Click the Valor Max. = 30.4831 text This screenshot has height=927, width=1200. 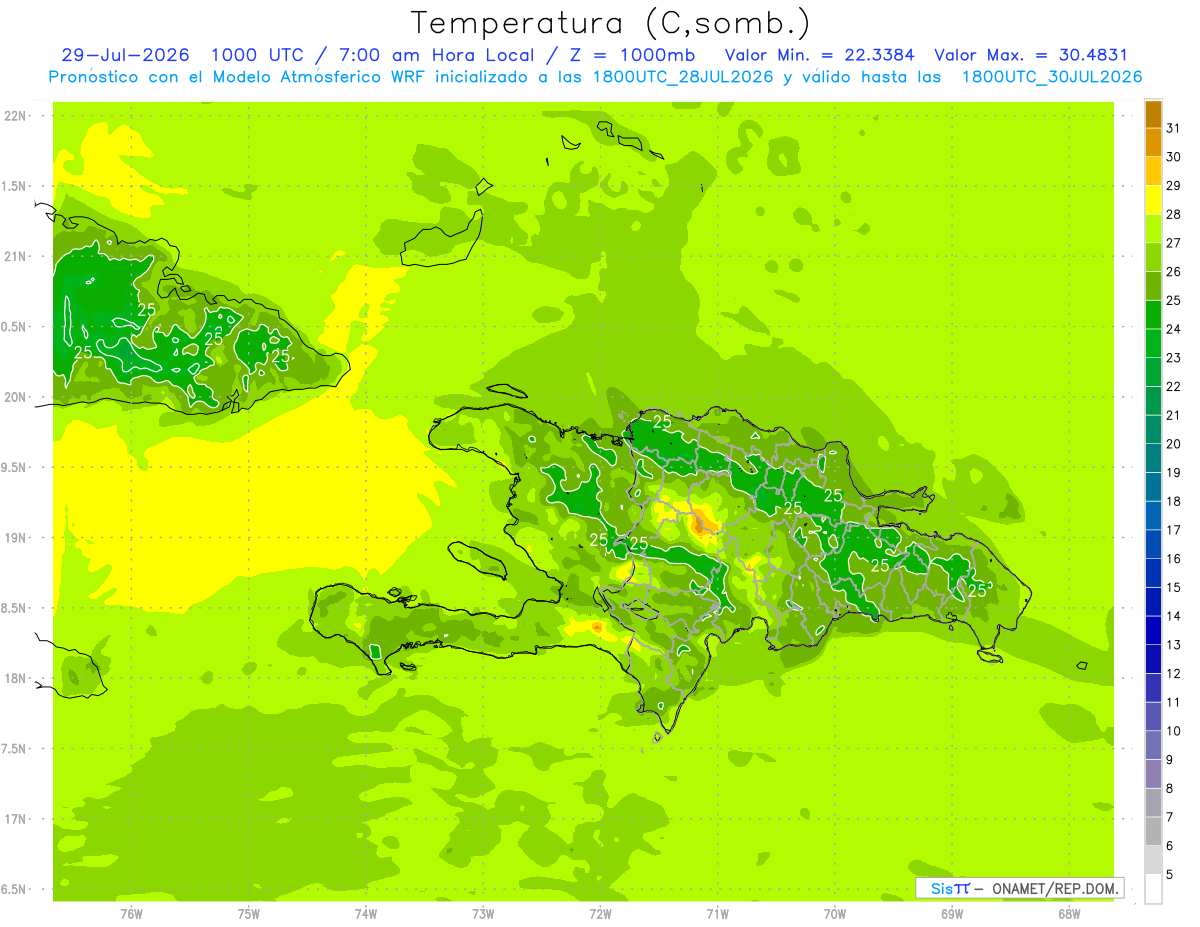1031,55
